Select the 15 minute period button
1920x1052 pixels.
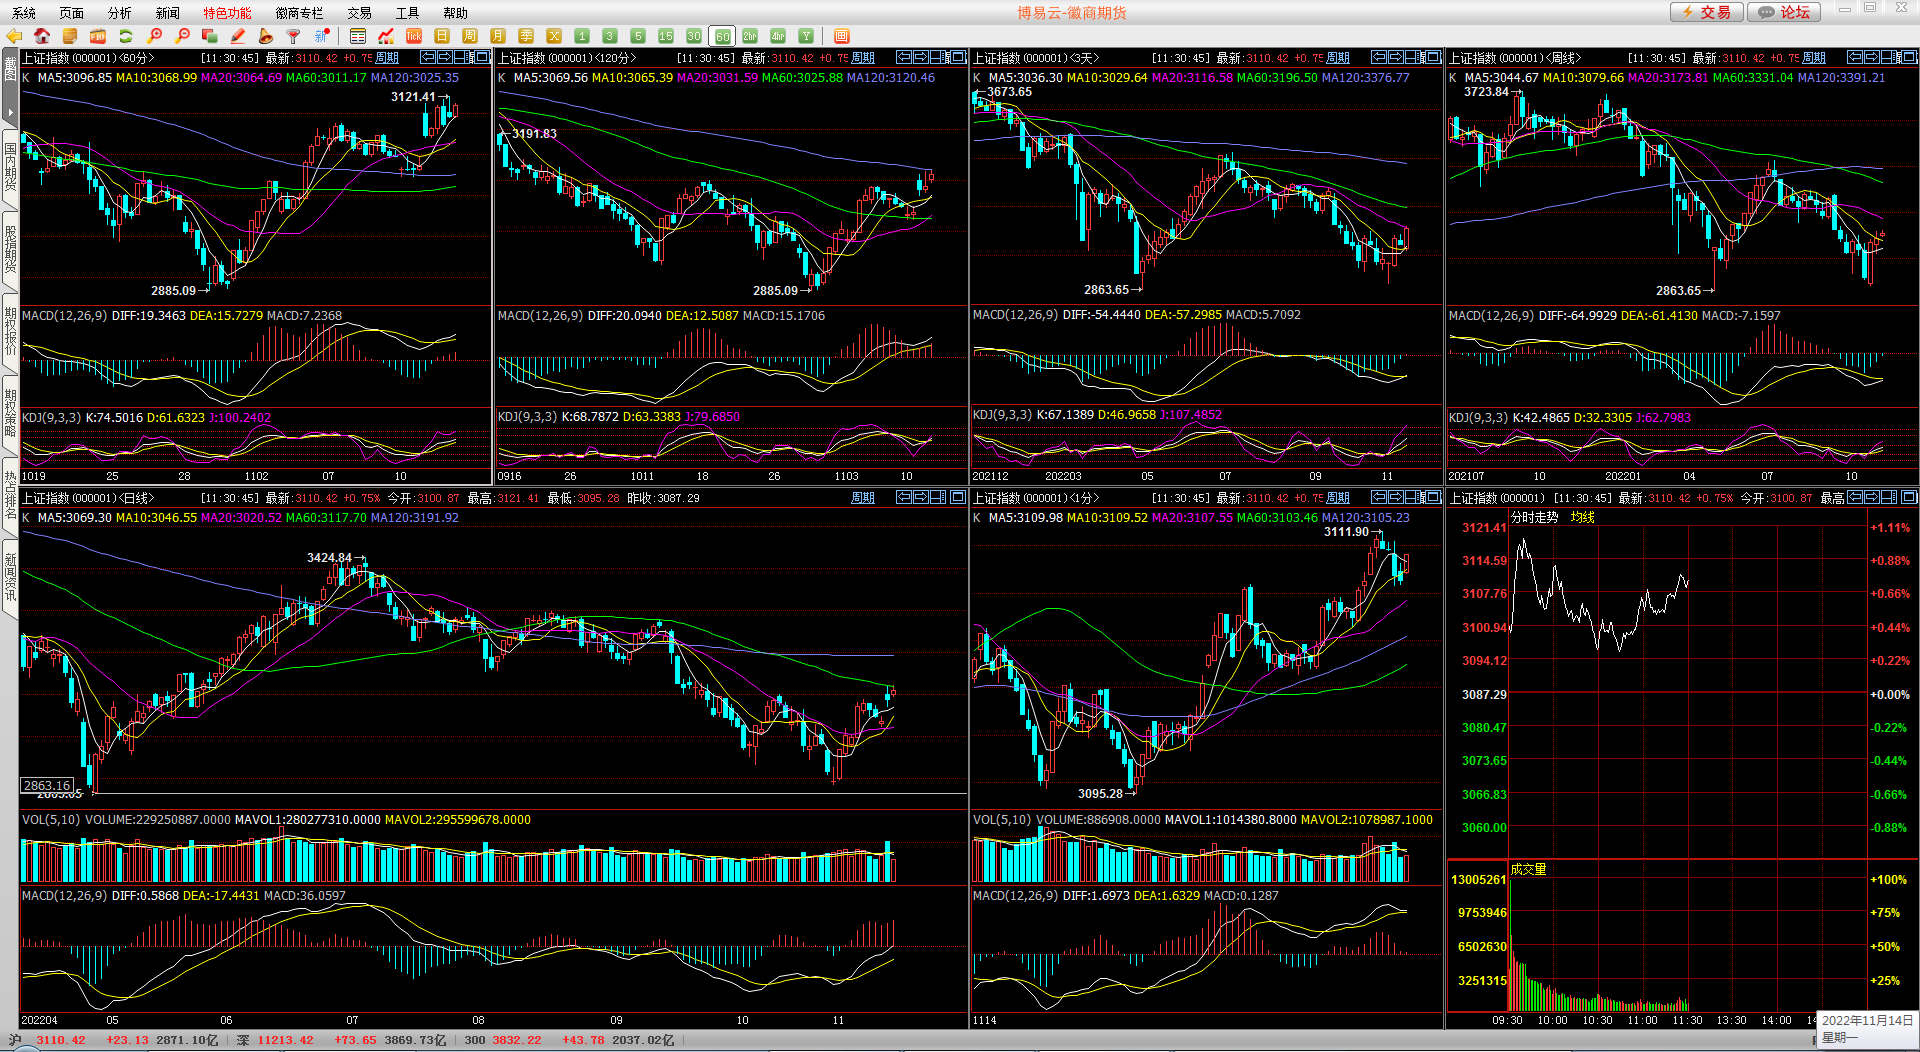666,36
